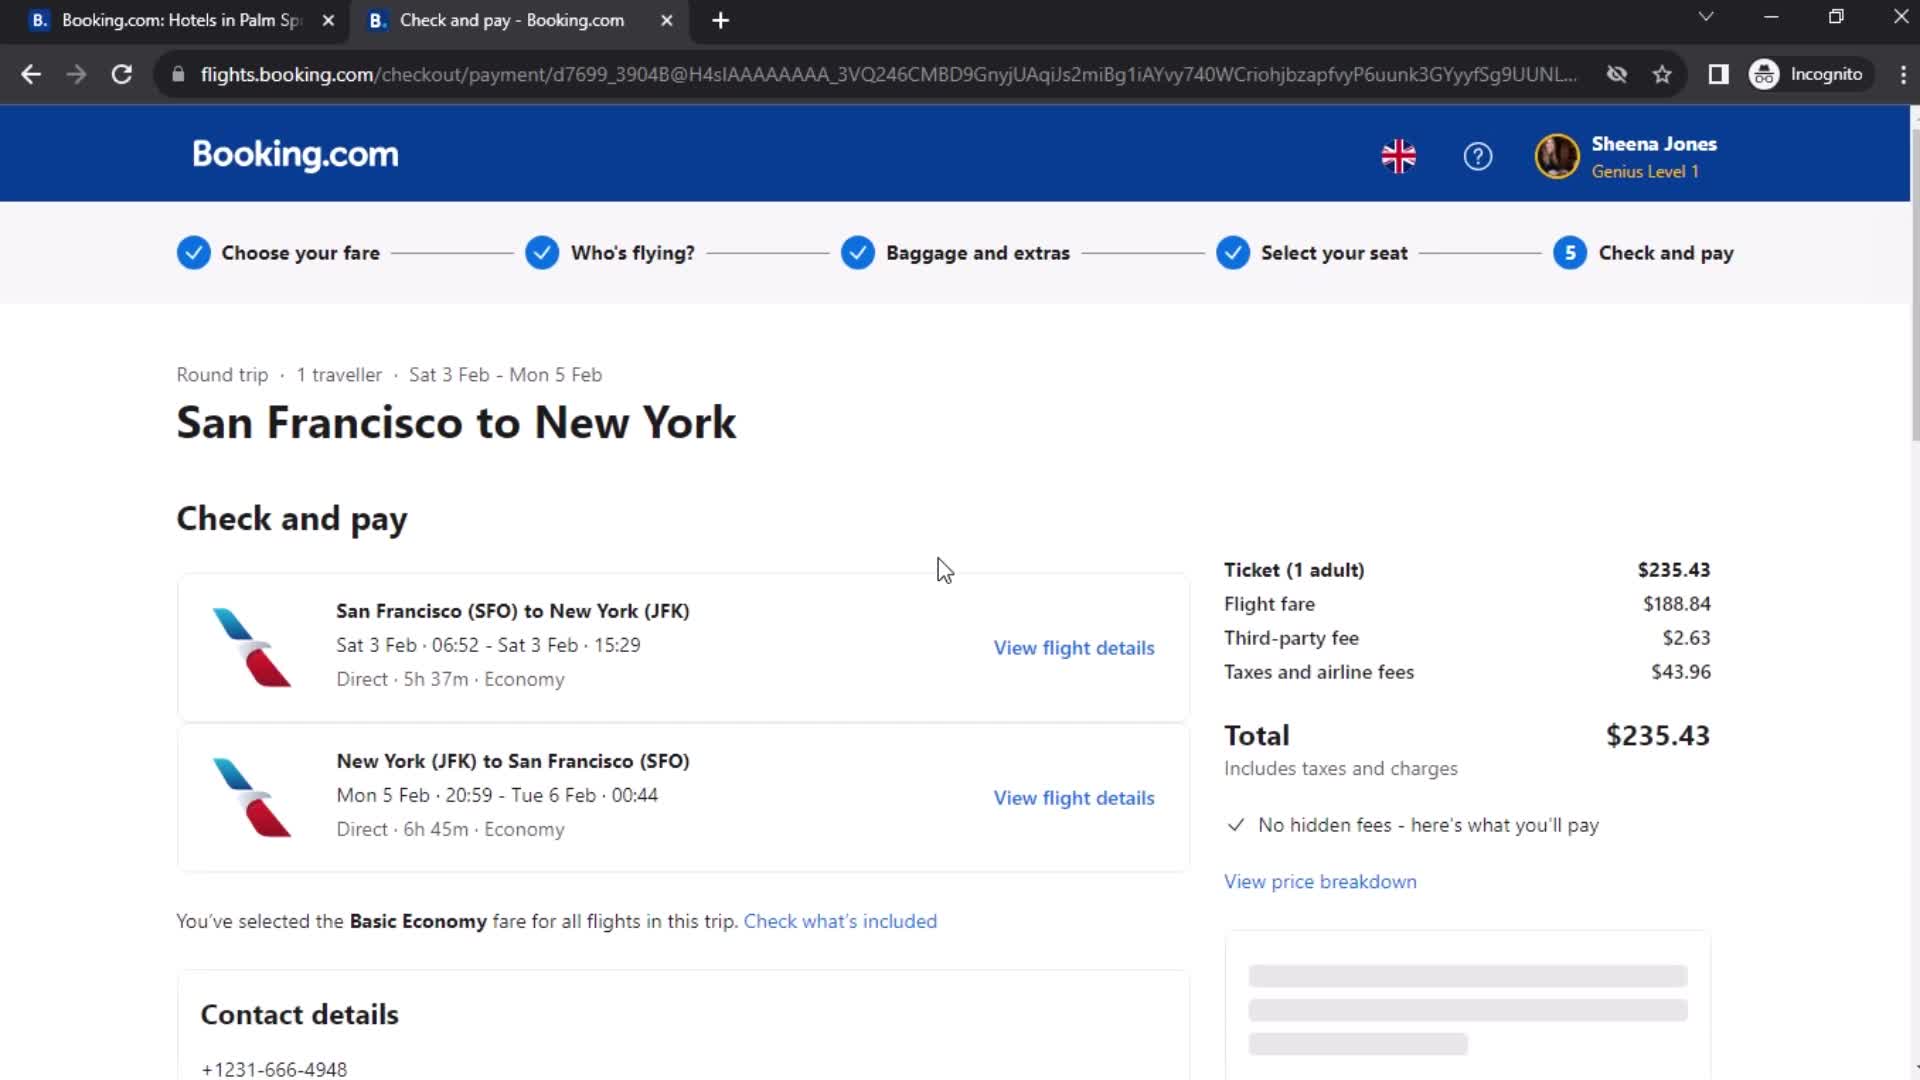Click the contact phone number +1231-666-4948
Image resolution: width=1920 pixels, height=1080 pixels.
coord(274,1069)
